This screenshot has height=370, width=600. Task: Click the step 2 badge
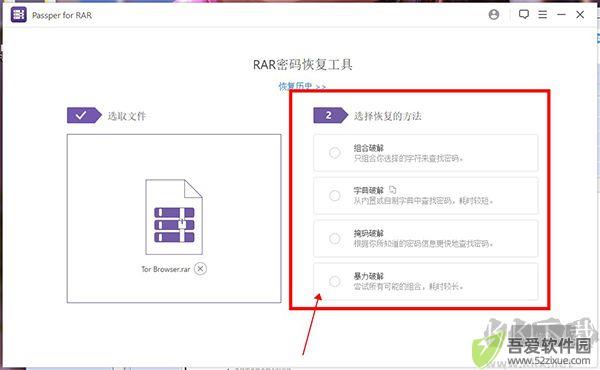331,115
